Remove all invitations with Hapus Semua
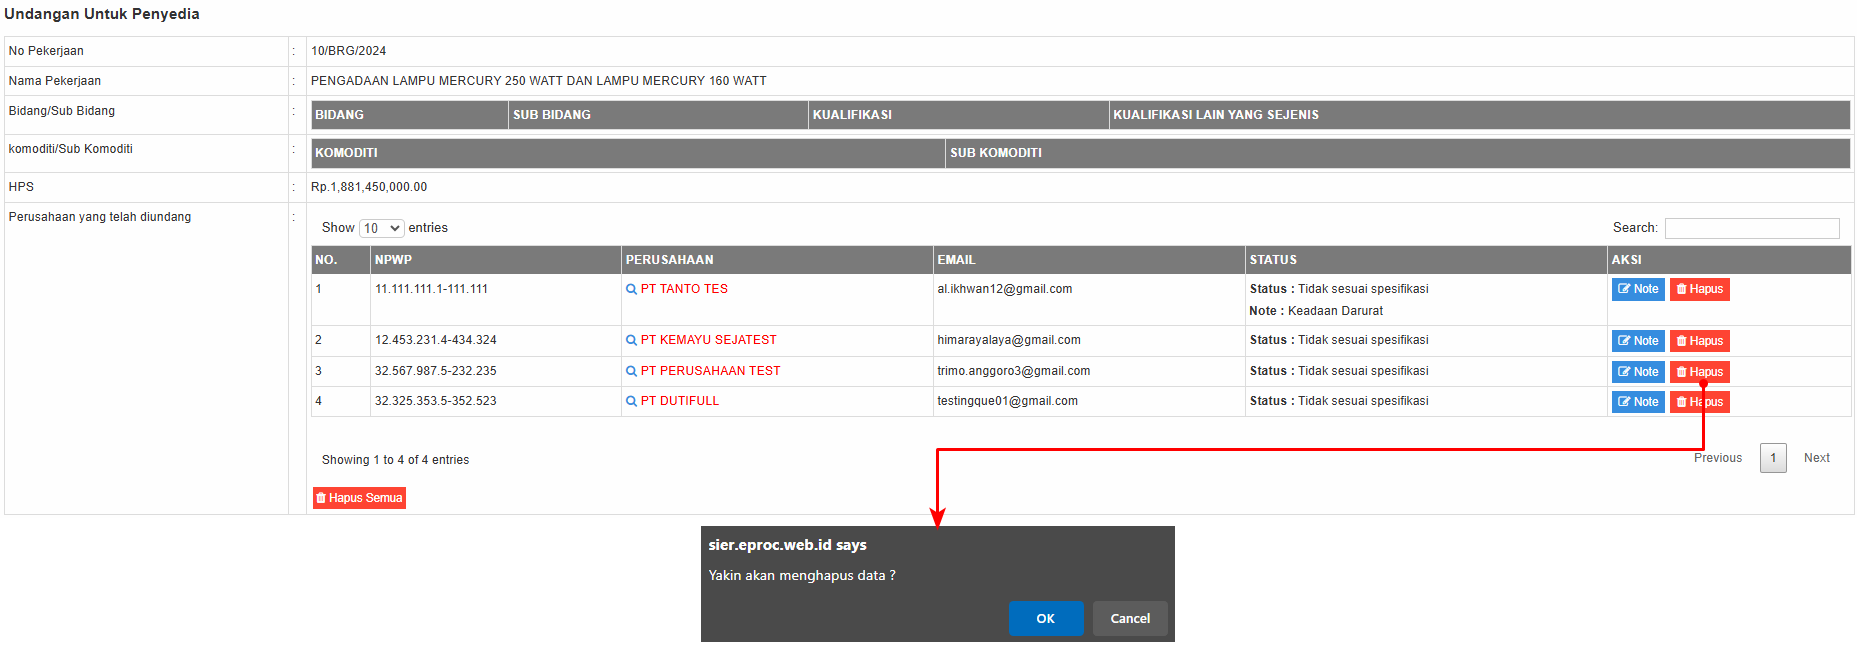 point(359,498)
